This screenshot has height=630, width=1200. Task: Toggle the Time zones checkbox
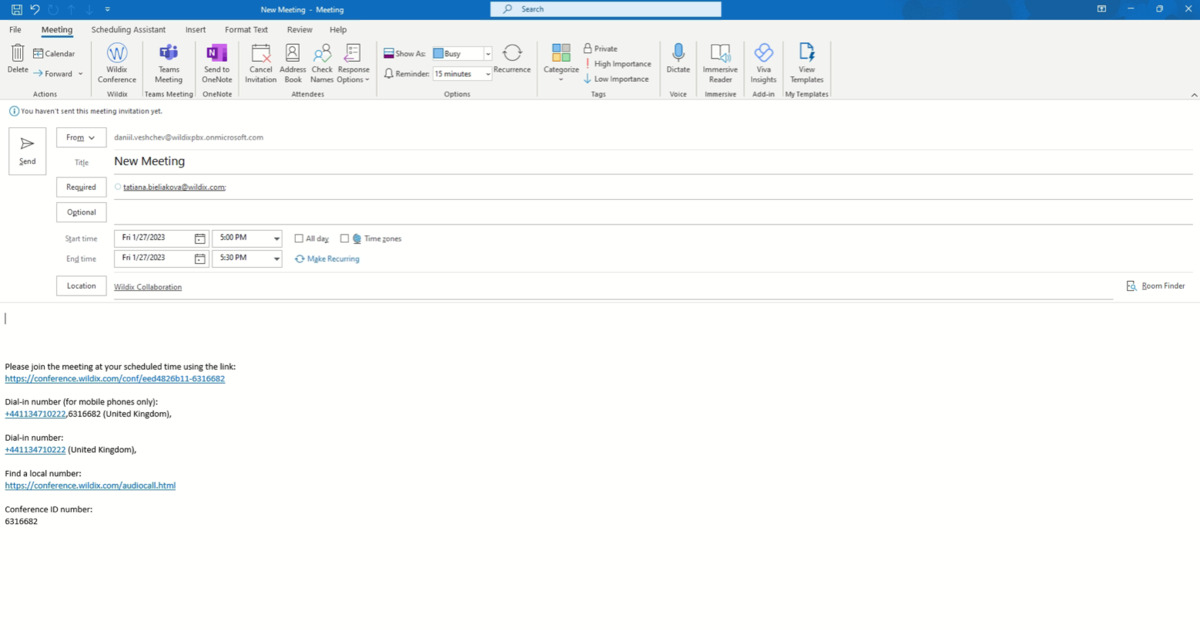point(345,239)
